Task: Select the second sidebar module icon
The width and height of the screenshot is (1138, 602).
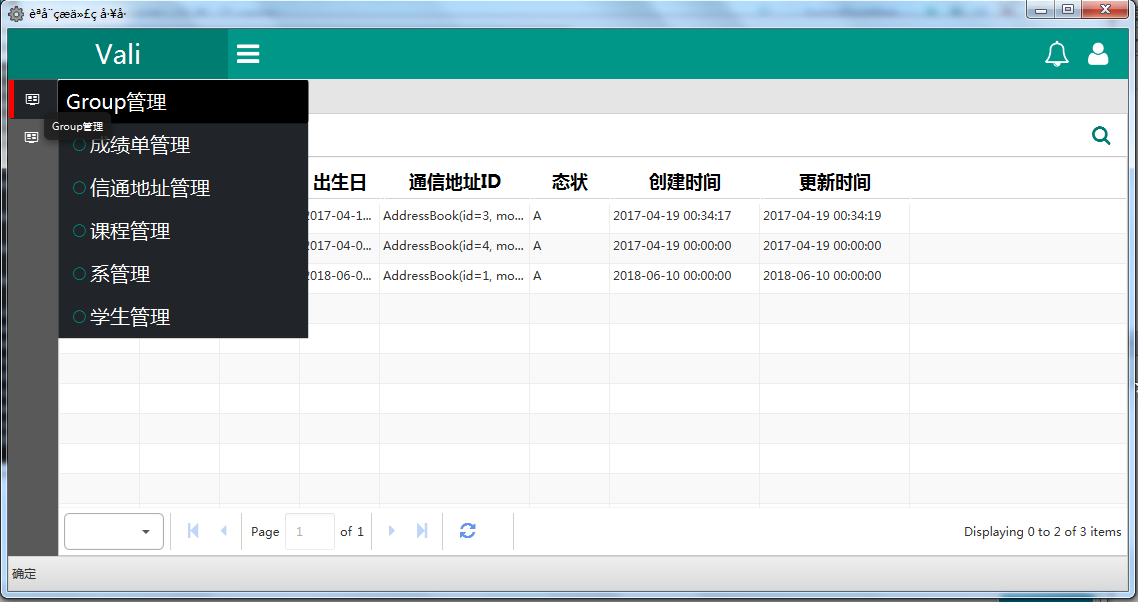Action: [31, 137]
